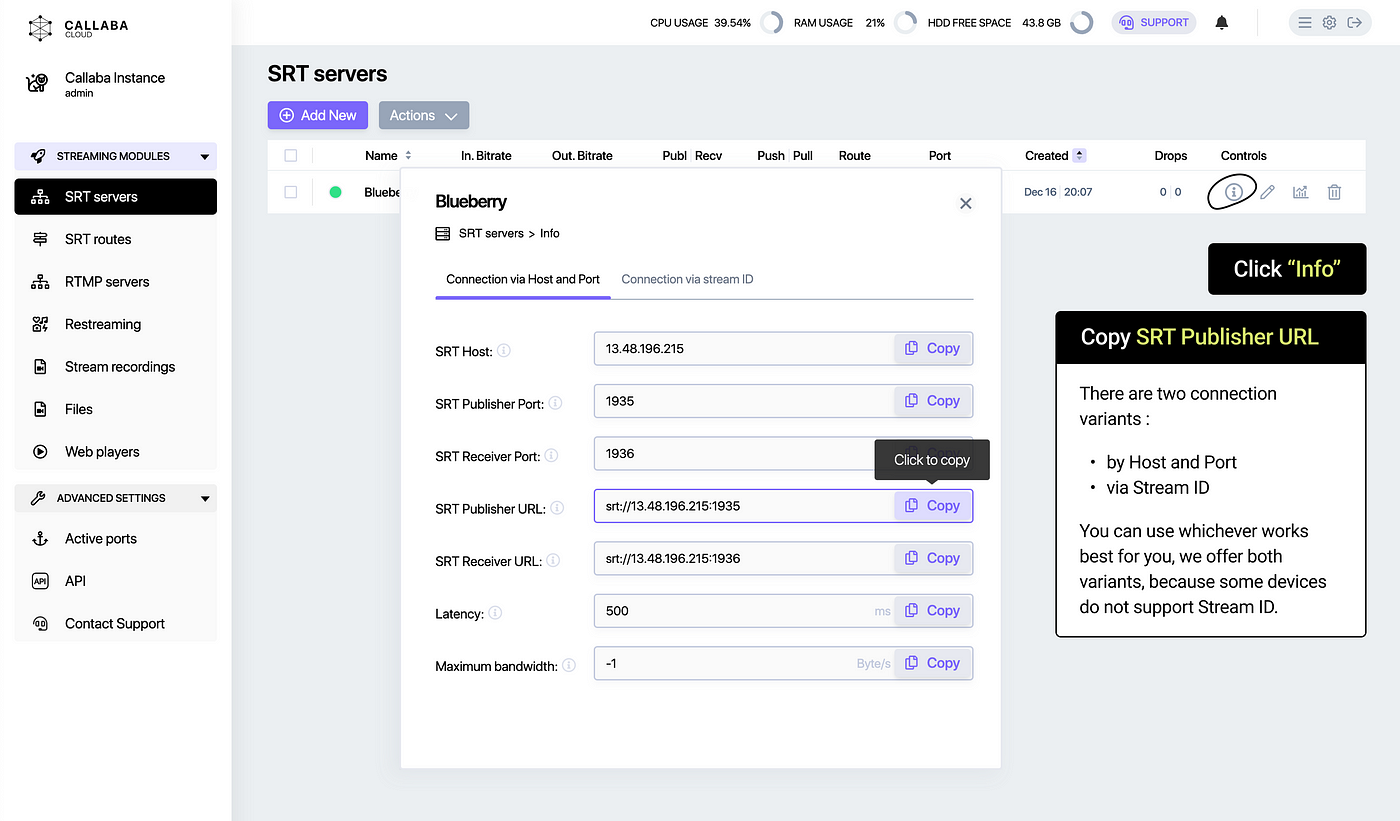Open the Actions dropdown
The width and height of the screenshot is (1400, 821).
tap(424, 115)
